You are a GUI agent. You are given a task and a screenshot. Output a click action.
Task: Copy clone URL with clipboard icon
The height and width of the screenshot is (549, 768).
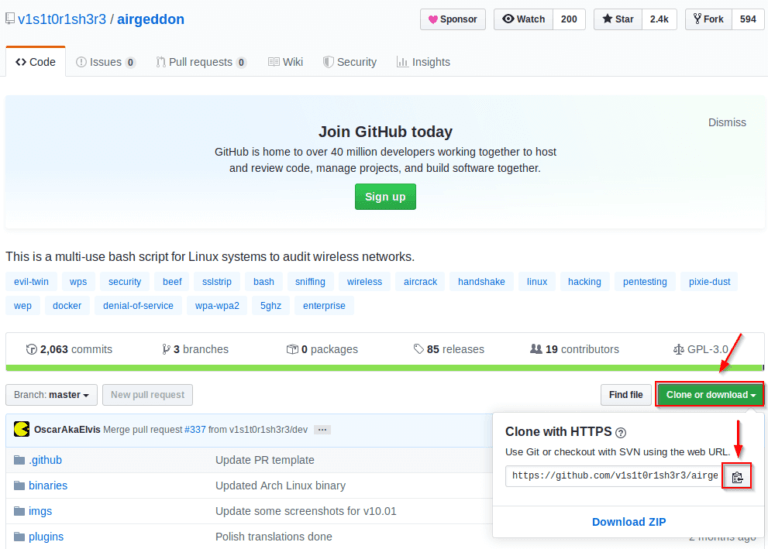coord(737,477)
